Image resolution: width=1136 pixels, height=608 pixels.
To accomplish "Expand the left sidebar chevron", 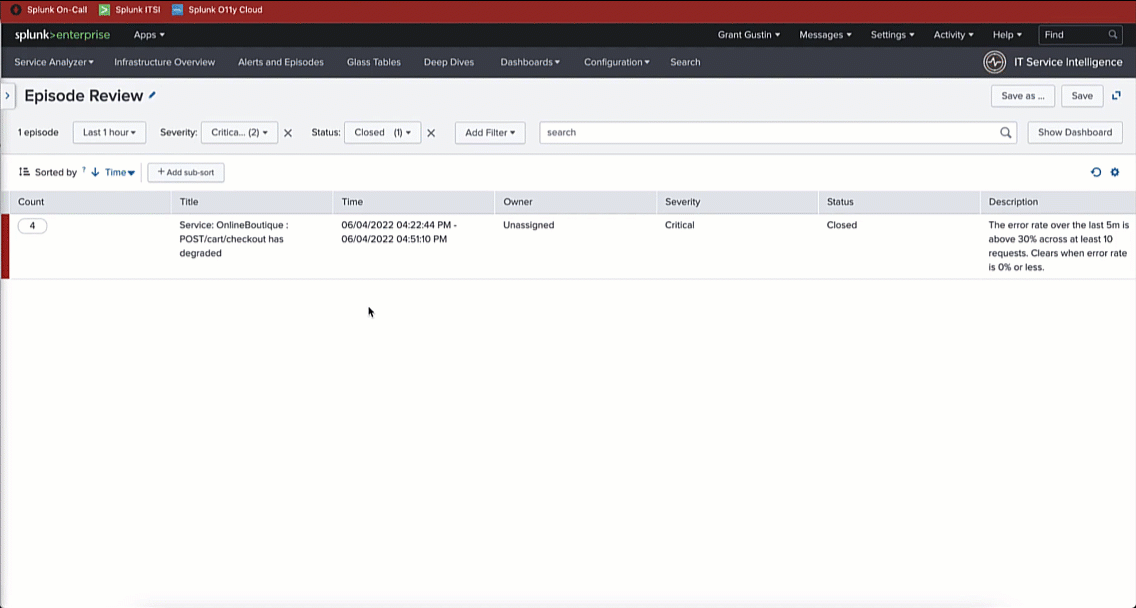I will (7, 96).
